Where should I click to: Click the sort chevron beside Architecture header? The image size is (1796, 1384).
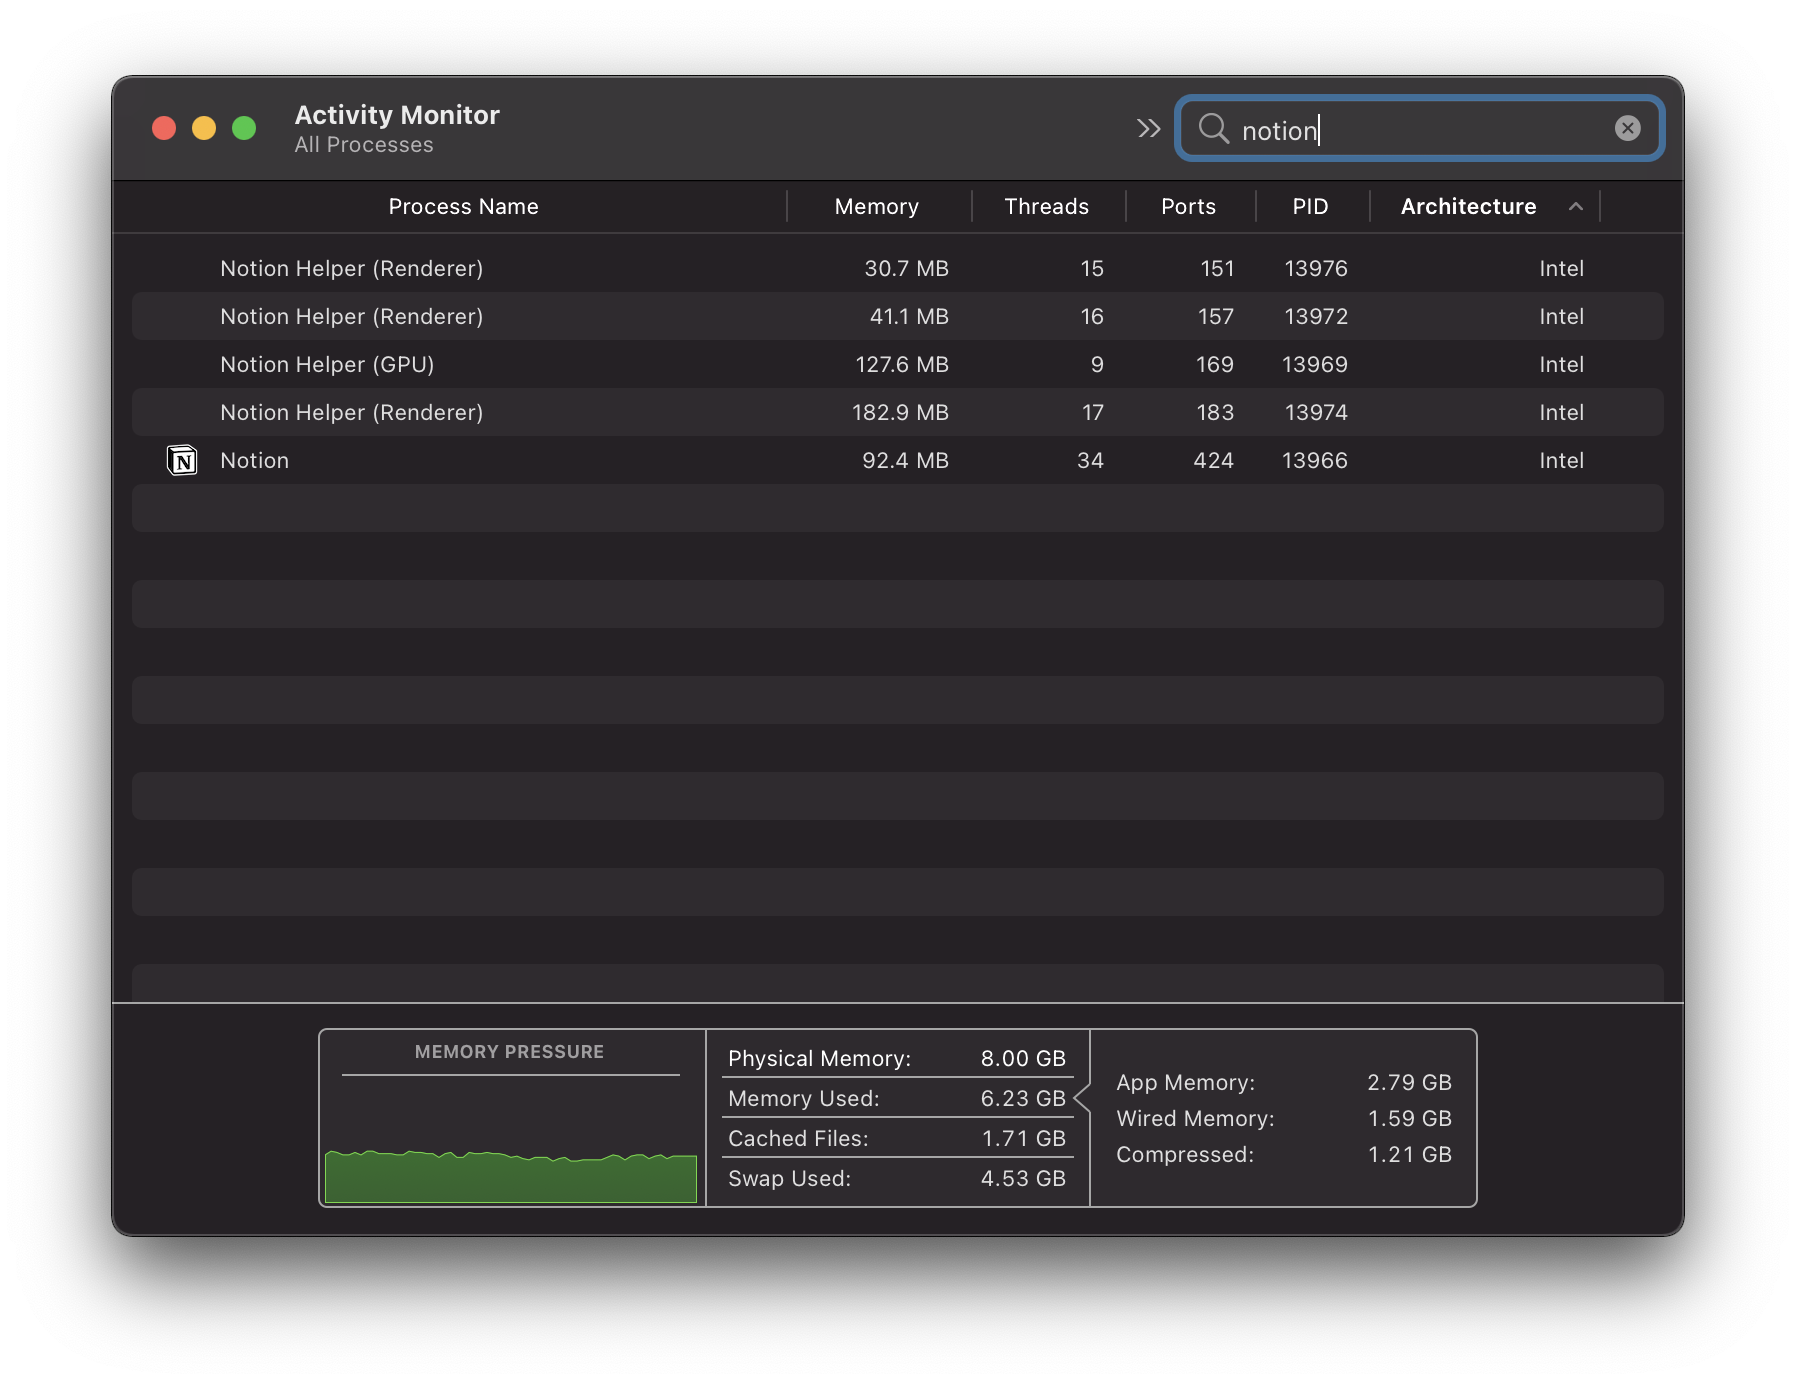pyautogui.click(x=1576, y=207)
